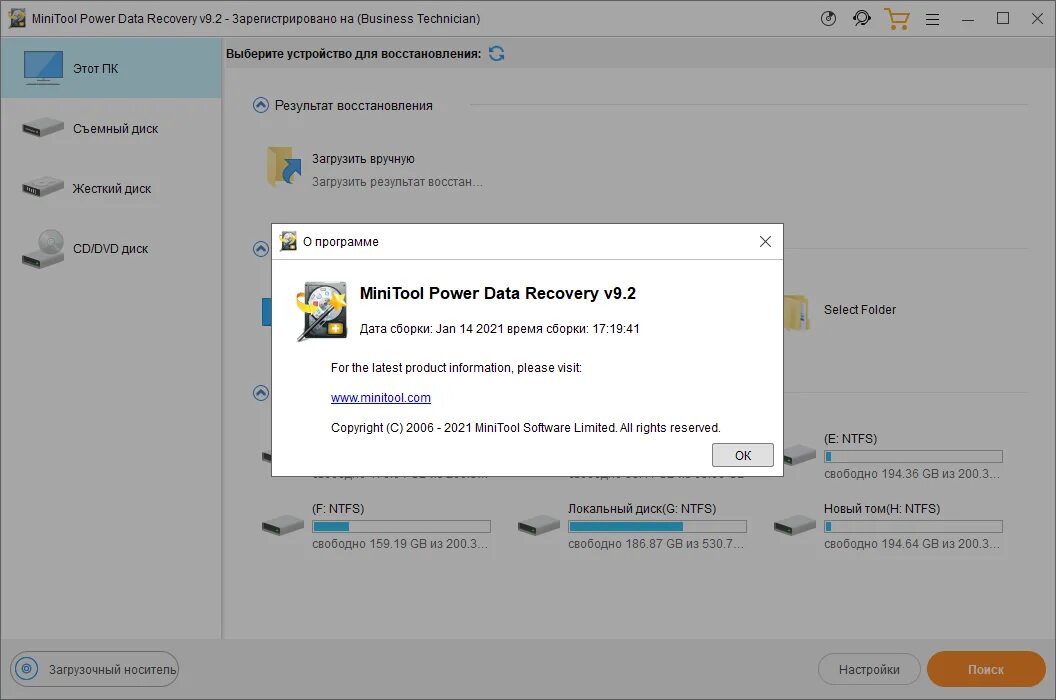Open the support headset icon

coord(861,18)
